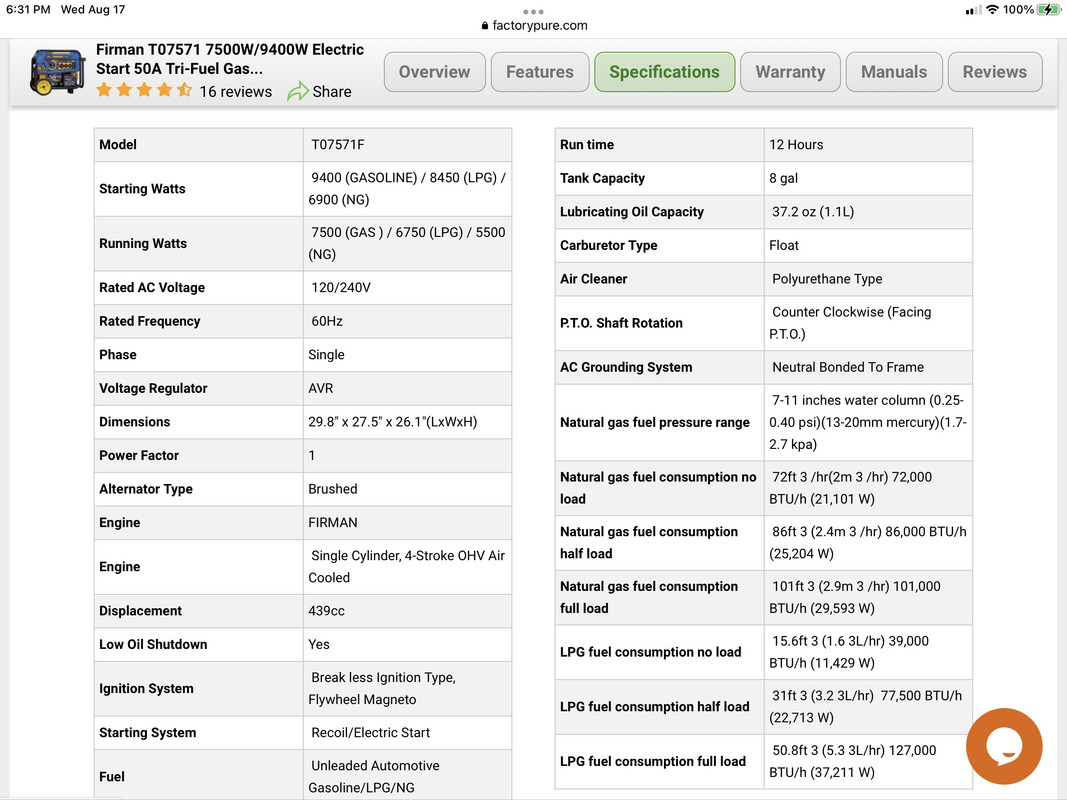The image size is (1067, 800).
Task: Click the Natural gas fuel pressure range label
Action: click(x=655, y=422)
